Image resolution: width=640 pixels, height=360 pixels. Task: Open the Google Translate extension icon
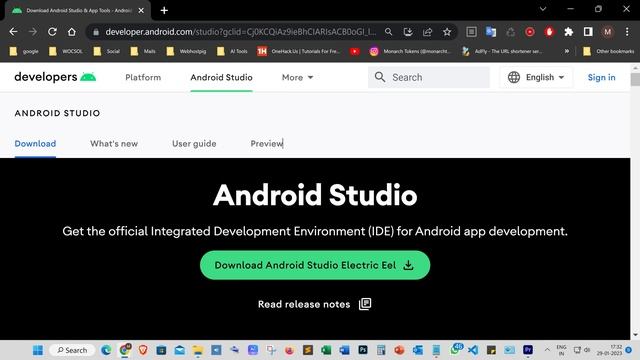coord(491,32)
